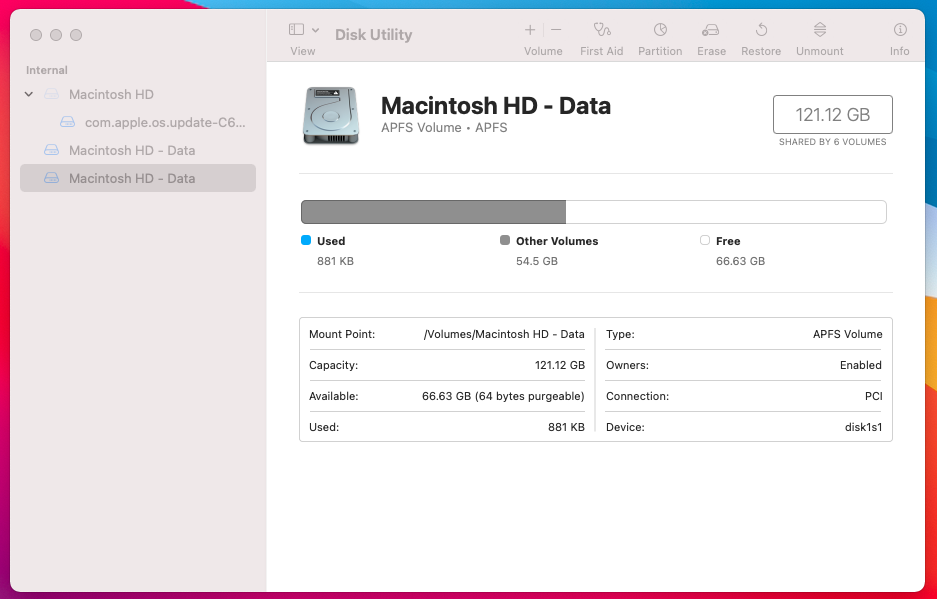Image resolution: width=937 pixels, height=599 pixels.
Task: Open the Partition pie chart icon
Action: click(x=660, y=29)
